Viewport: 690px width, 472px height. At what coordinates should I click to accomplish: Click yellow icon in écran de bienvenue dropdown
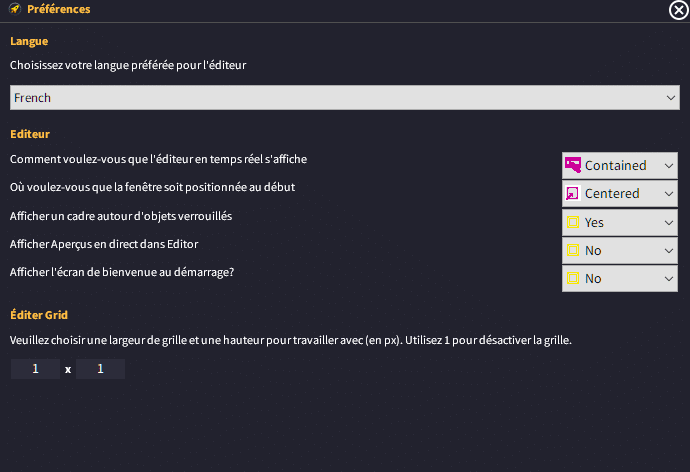(573, 278)
